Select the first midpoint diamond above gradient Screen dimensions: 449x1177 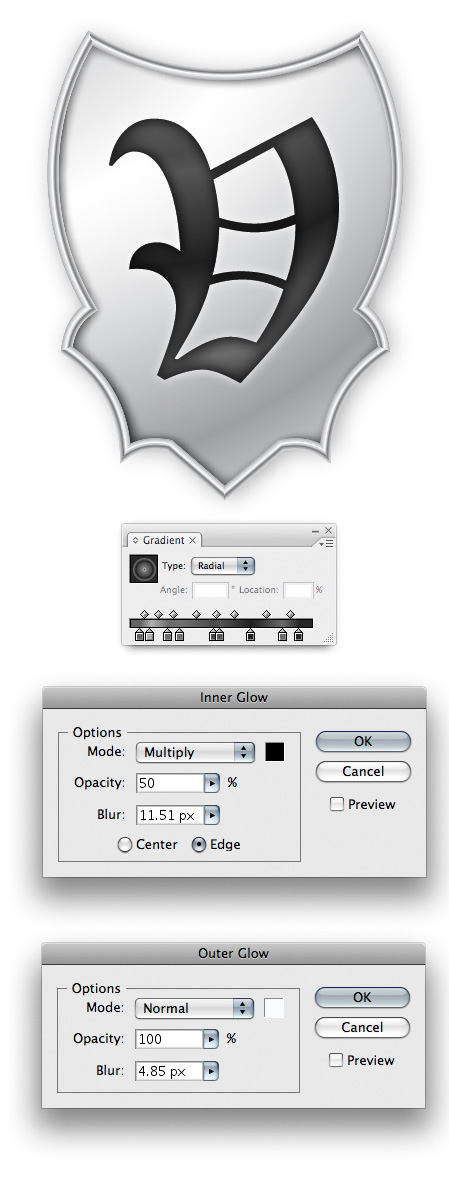144,614
